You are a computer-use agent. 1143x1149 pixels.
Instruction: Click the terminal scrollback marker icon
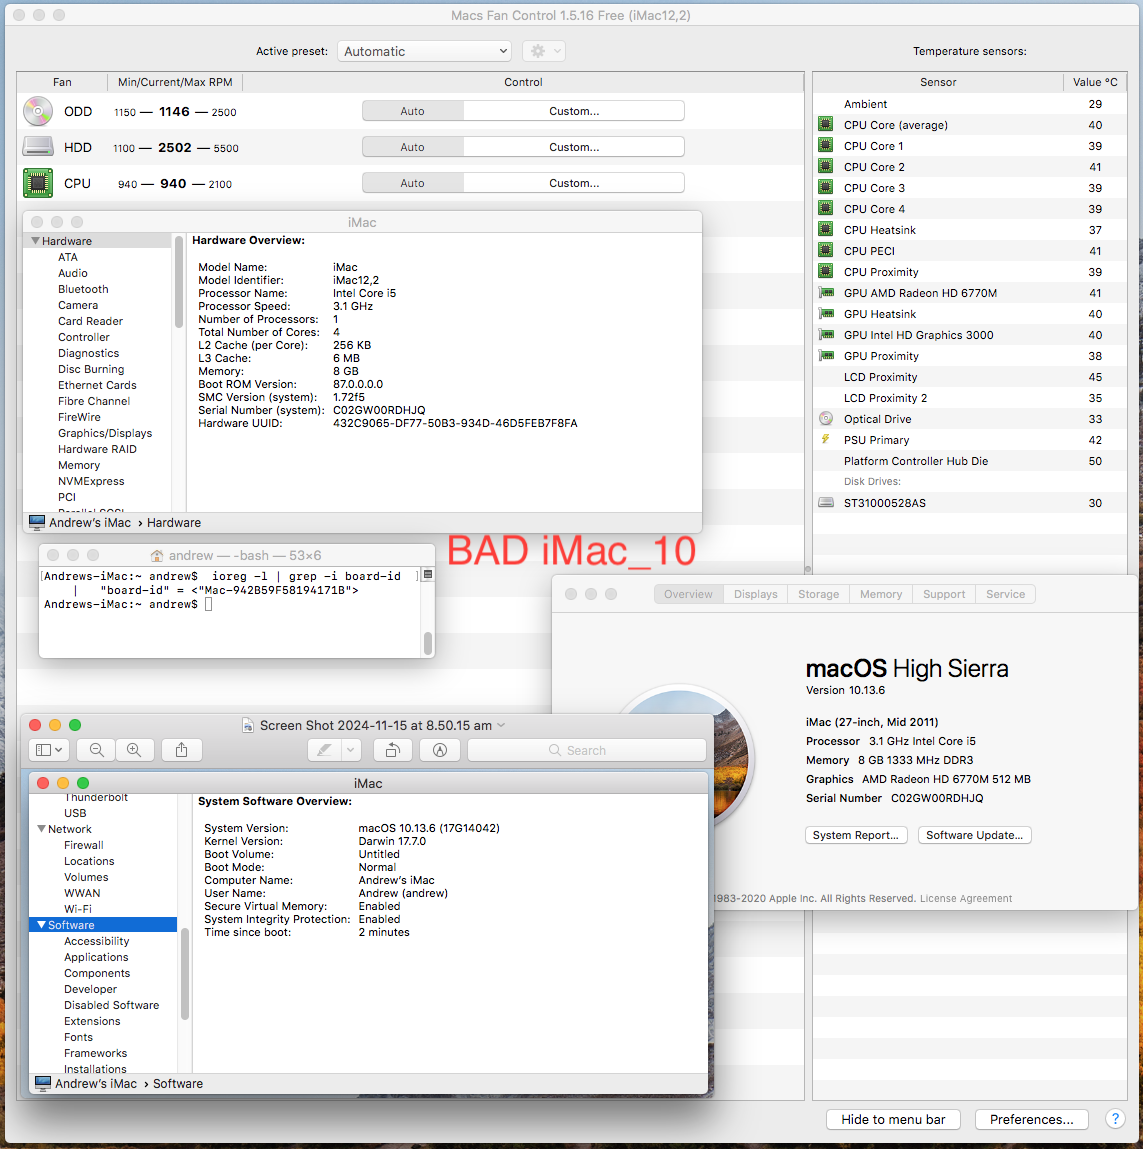tap(429, 575)
